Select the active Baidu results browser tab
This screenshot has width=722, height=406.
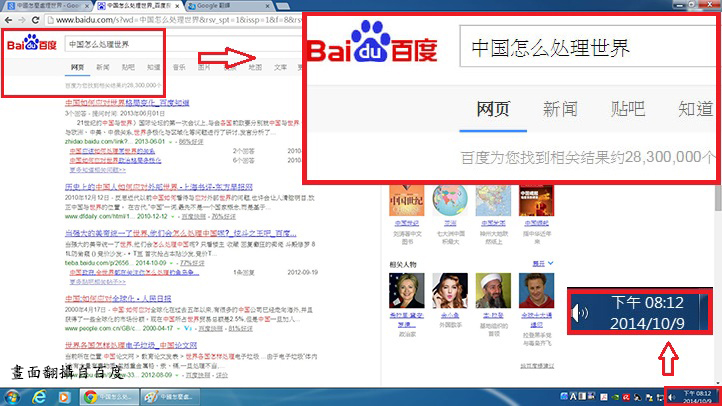pyautogui.click(x=138, y=6)
